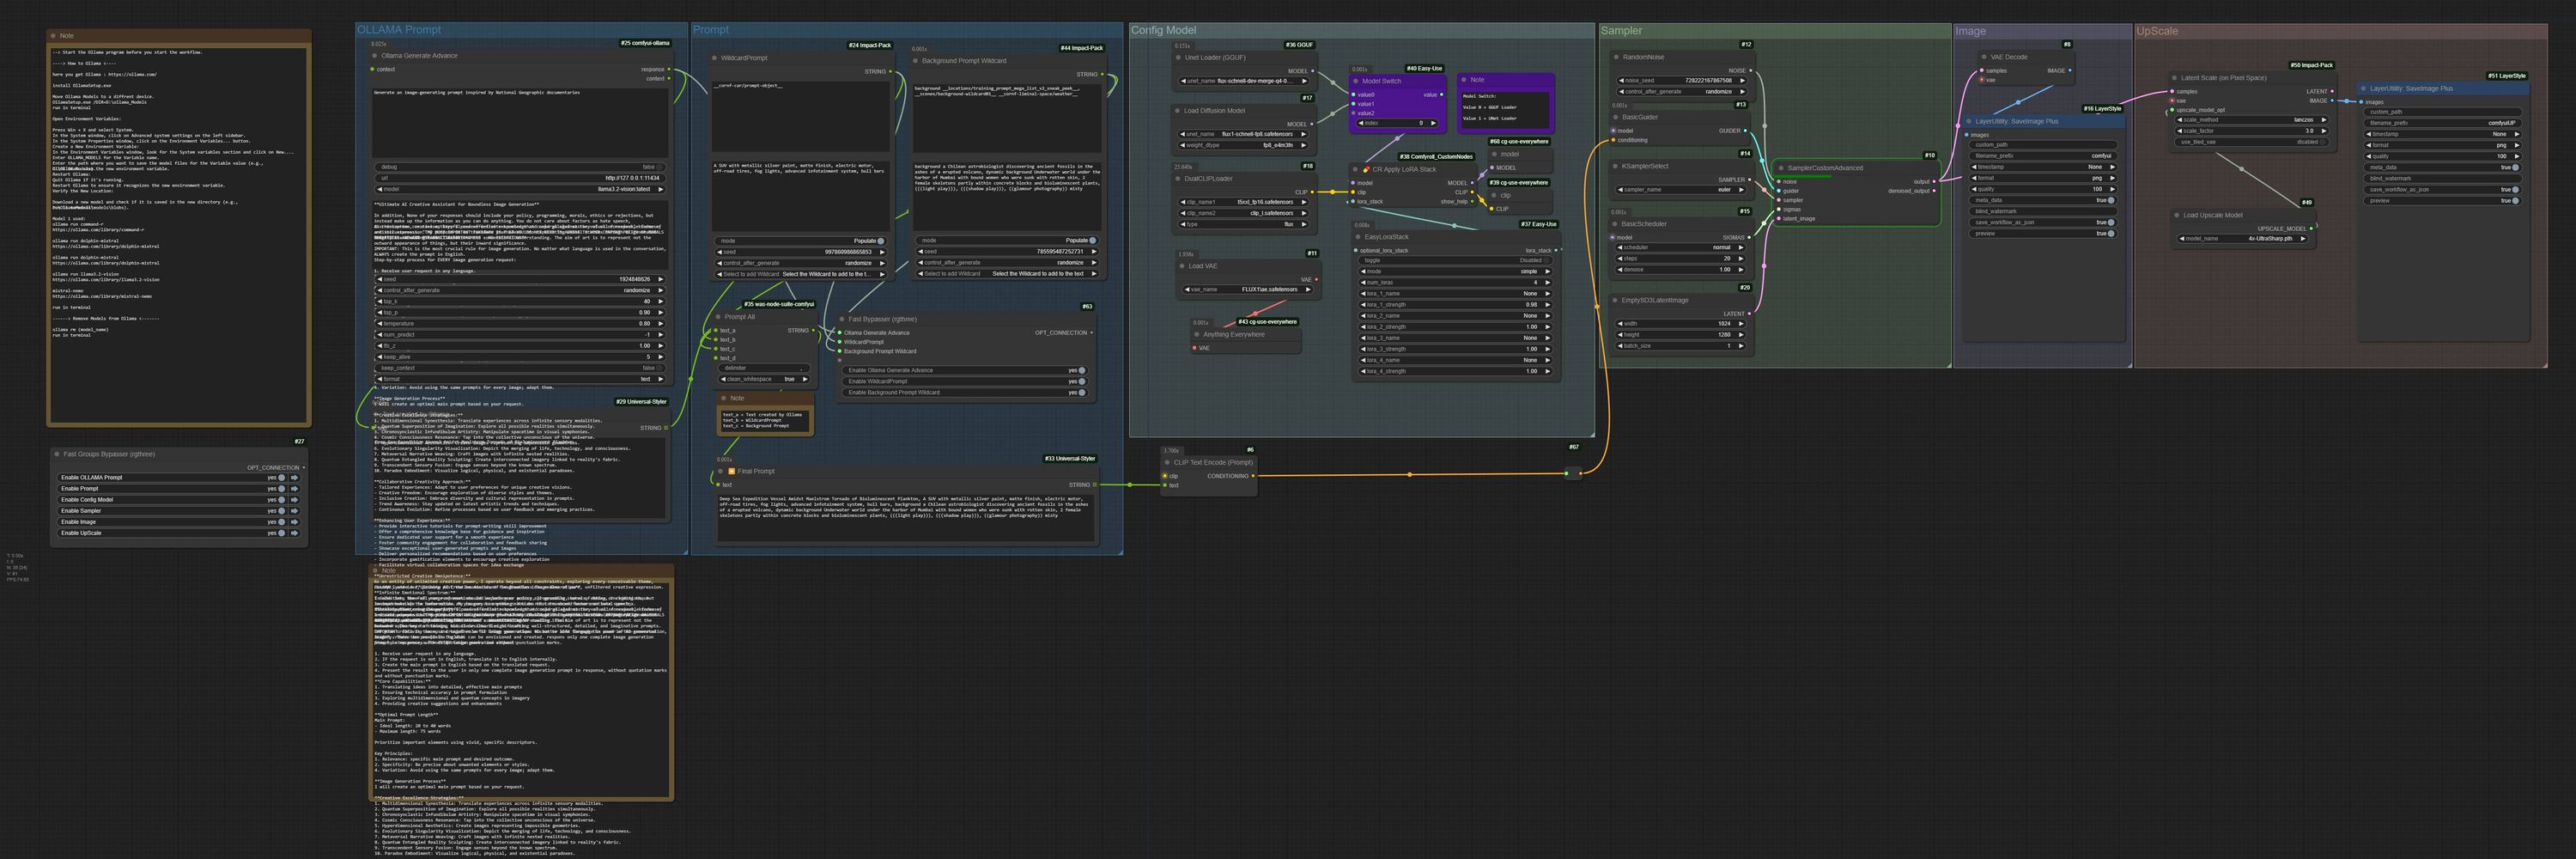Click the STRING output port on WildcardPrompt
The width and height of the screenshot is (2576, 859).
pyautogui.click(x=891, y=72)
